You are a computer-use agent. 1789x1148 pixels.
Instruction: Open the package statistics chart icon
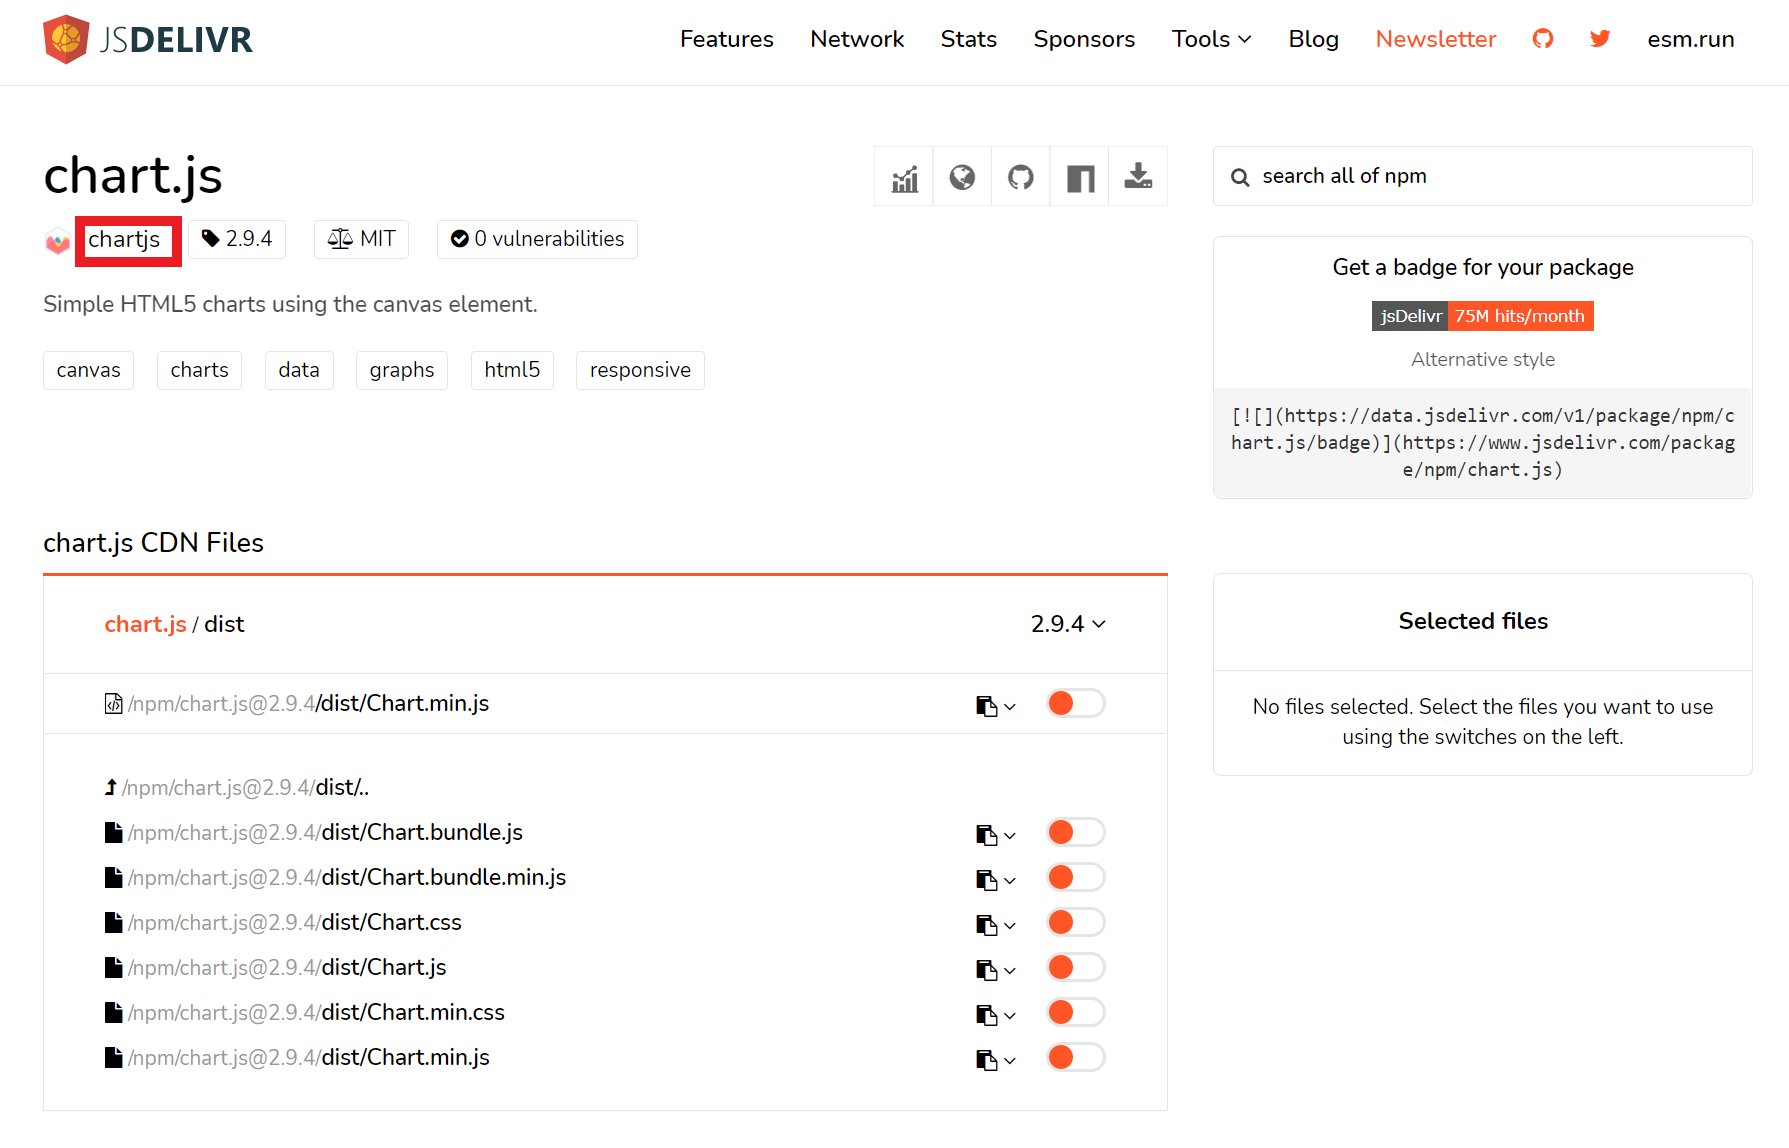point(904,177)
